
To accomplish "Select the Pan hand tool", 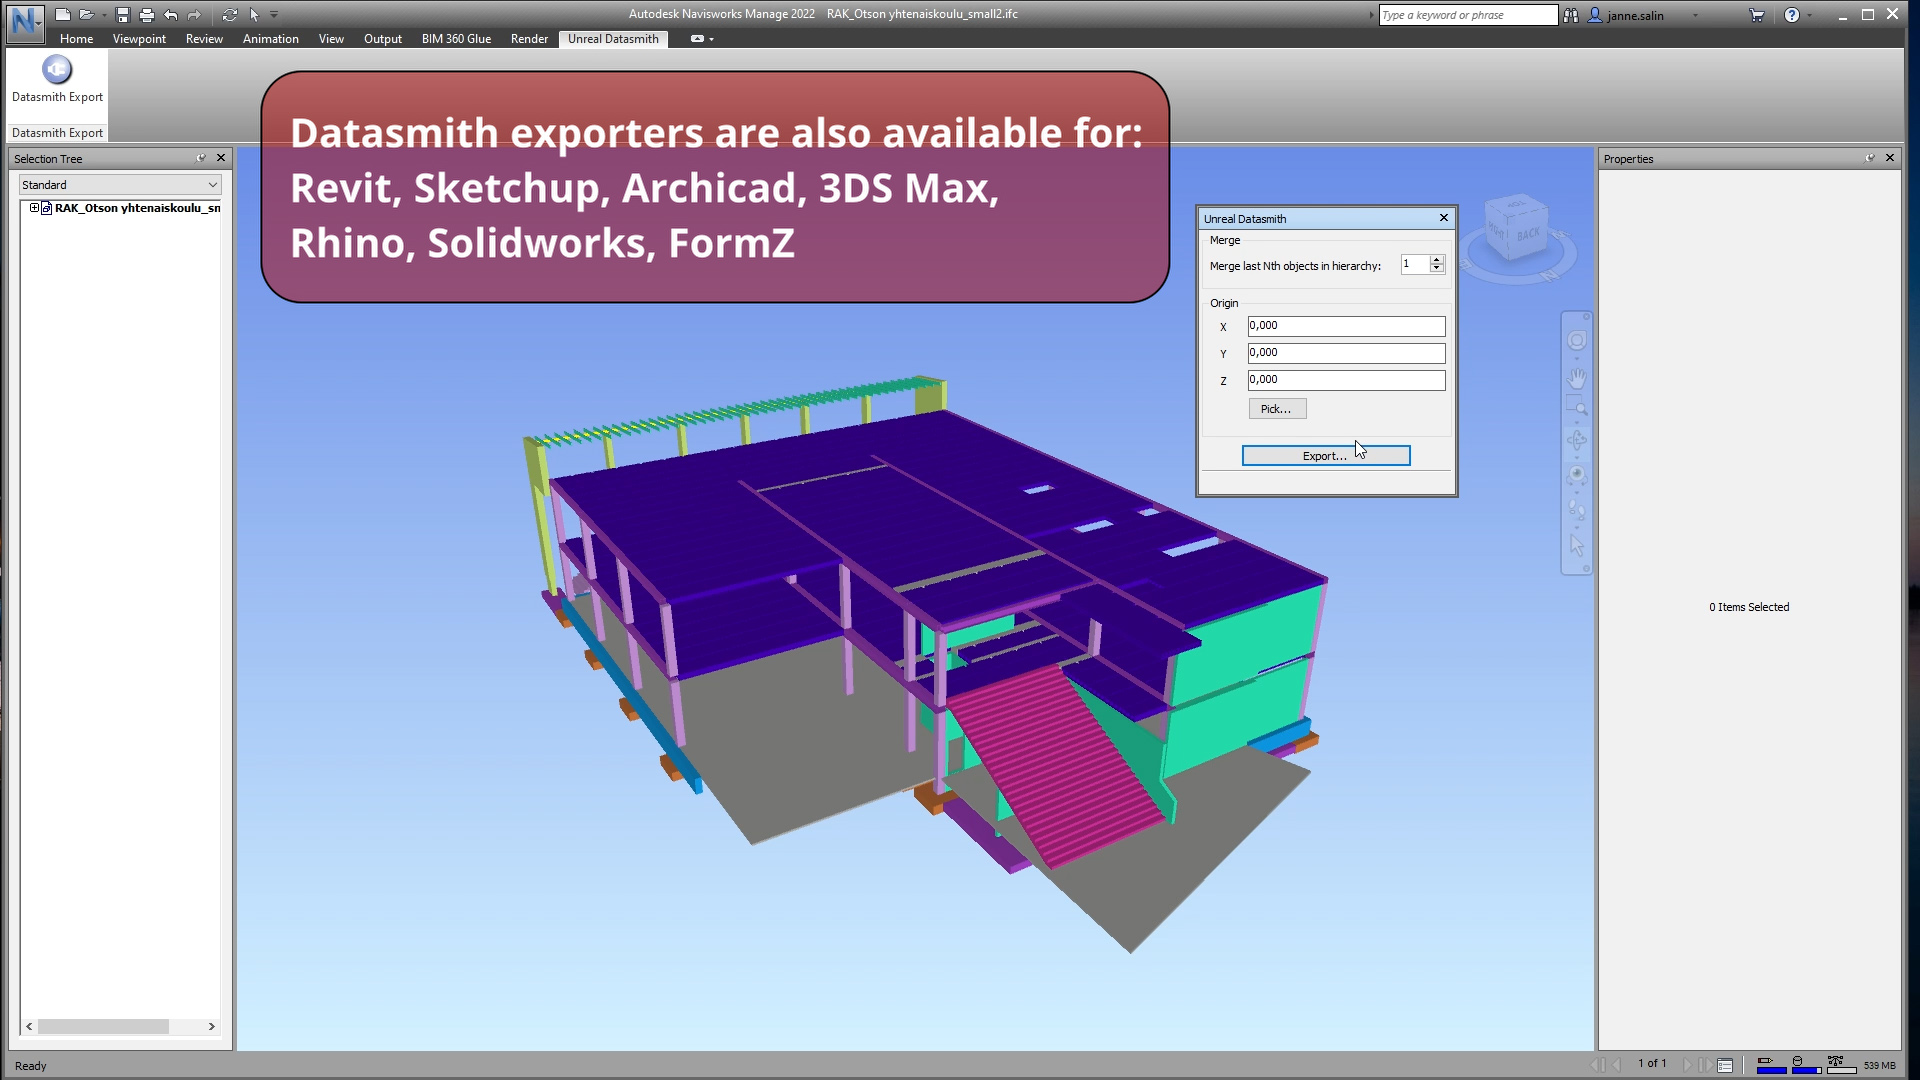I will pyautogui.click(x=1577, y=378).
